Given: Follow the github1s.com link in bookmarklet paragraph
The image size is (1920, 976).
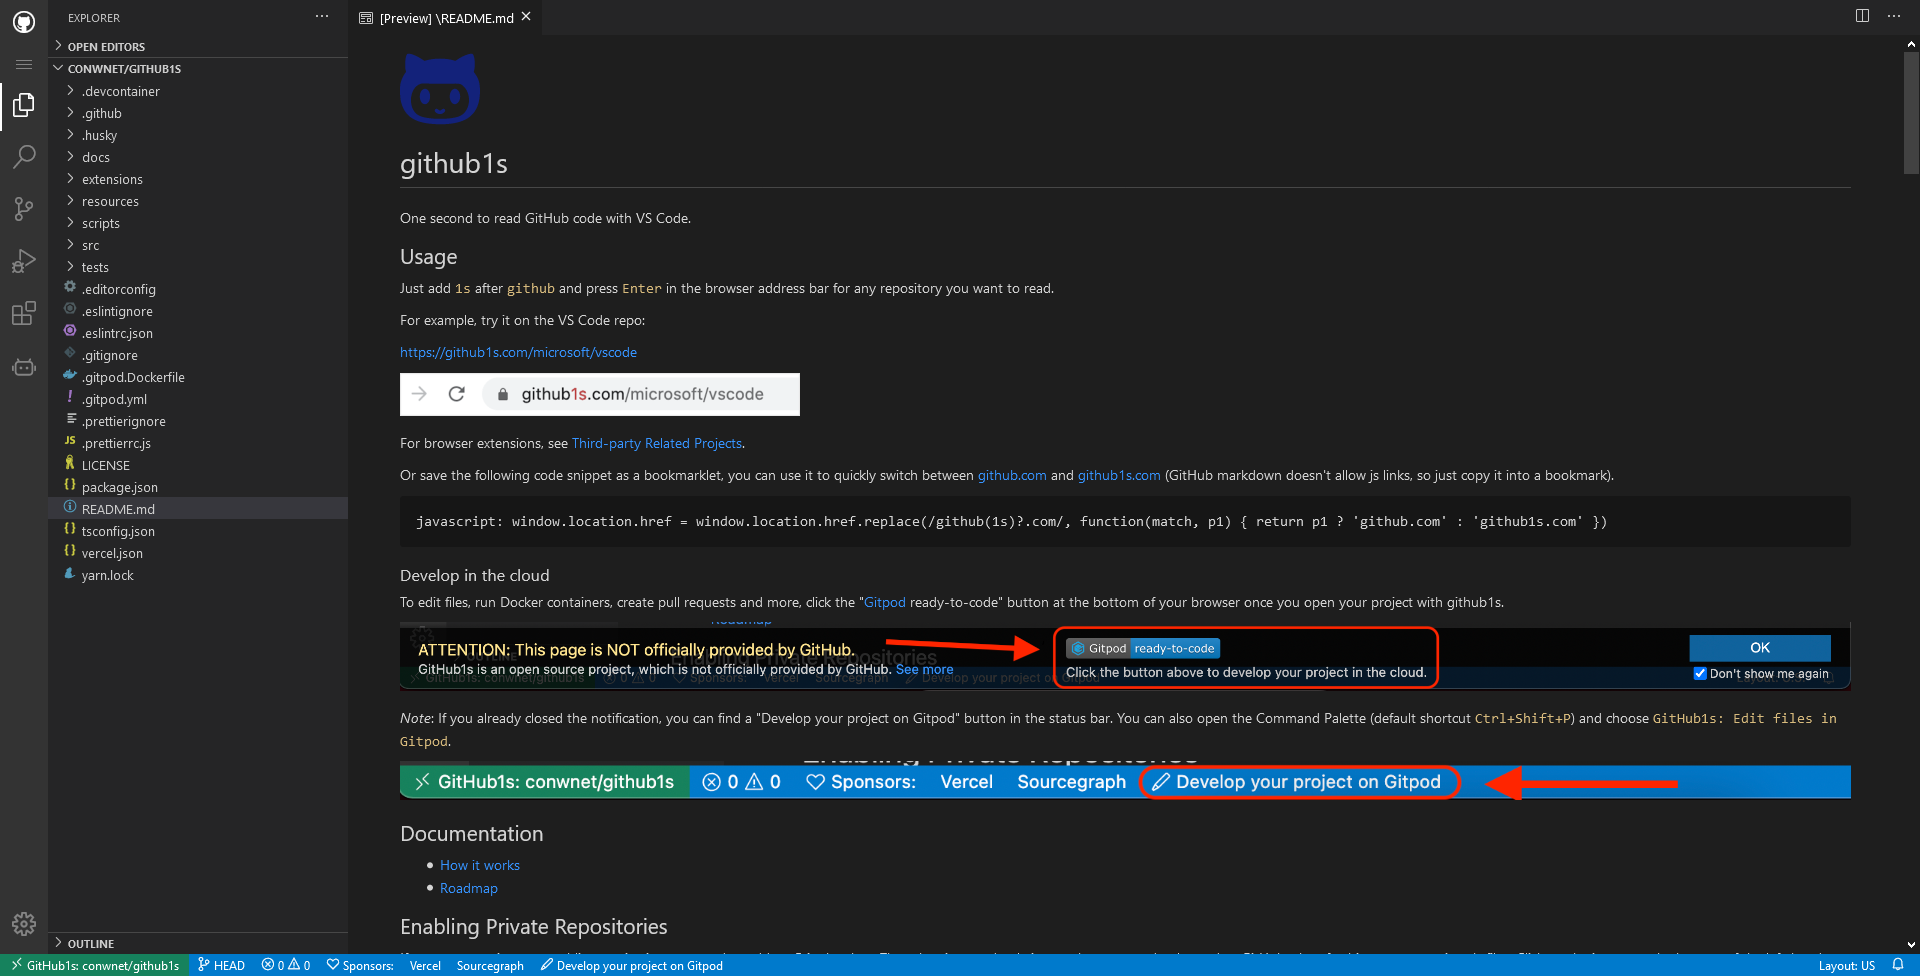Looking at the screenshot, I should (x=1119, y=475).
